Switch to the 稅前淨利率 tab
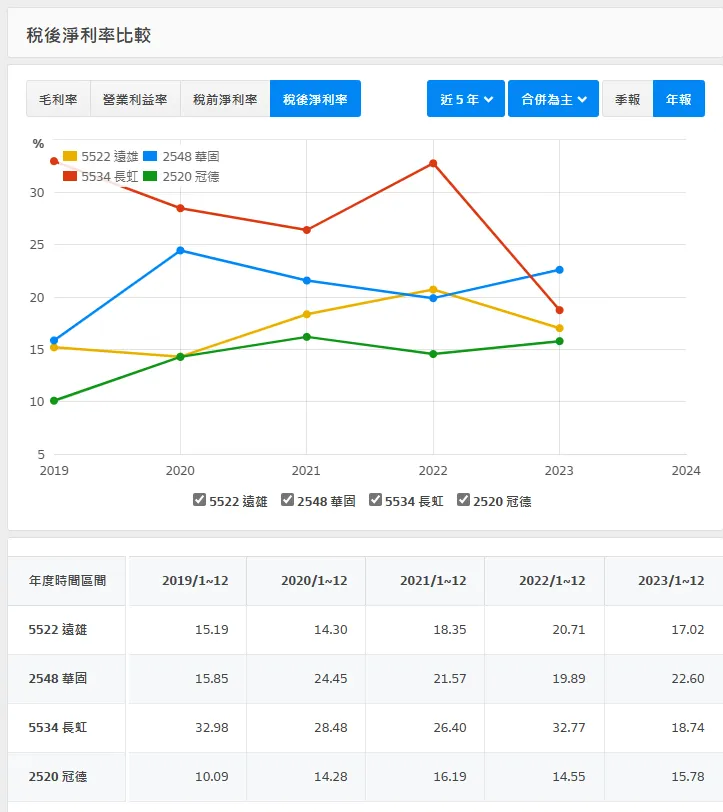 tap(225, 99)
